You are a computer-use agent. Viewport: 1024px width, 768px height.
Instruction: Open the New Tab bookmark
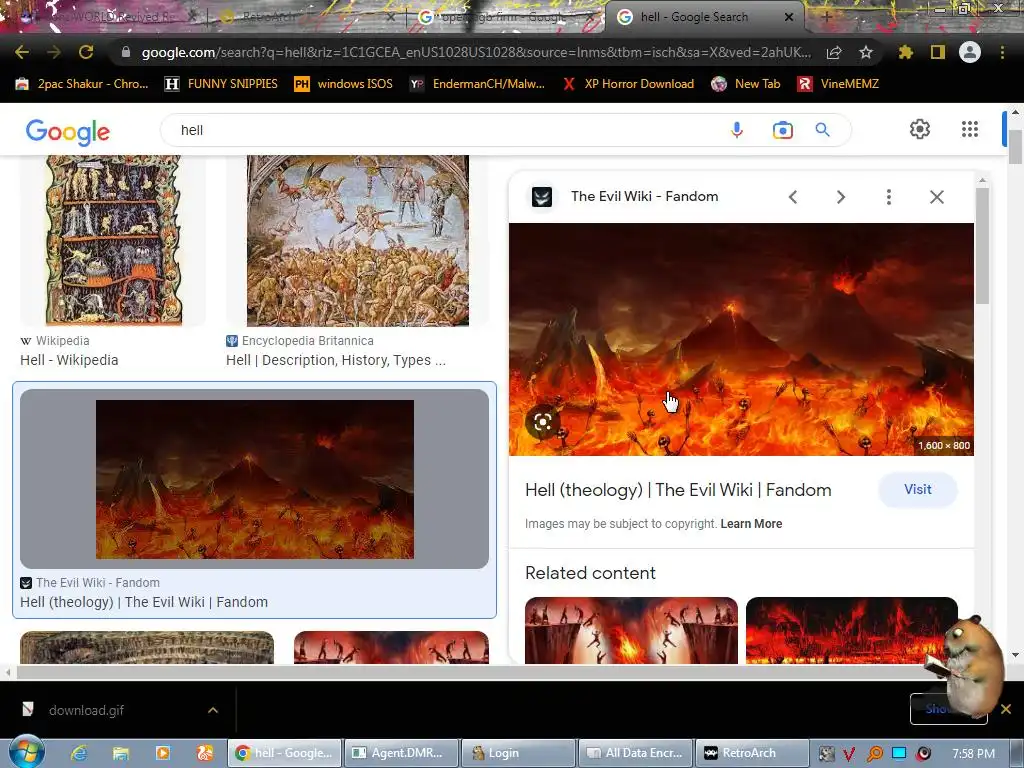tap(746, 84)
